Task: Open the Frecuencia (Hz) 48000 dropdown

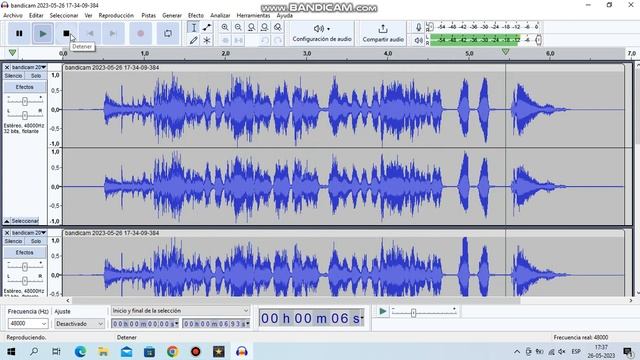Action: 27,323
